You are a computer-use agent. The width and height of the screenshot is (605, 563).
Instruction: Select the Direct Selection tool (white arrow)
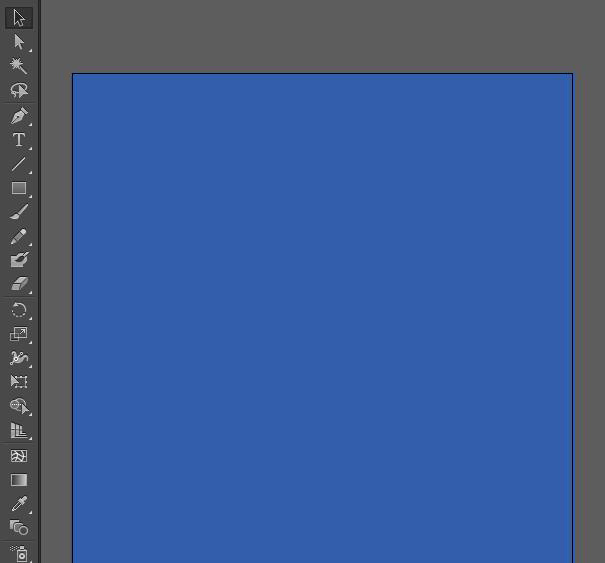19,42
